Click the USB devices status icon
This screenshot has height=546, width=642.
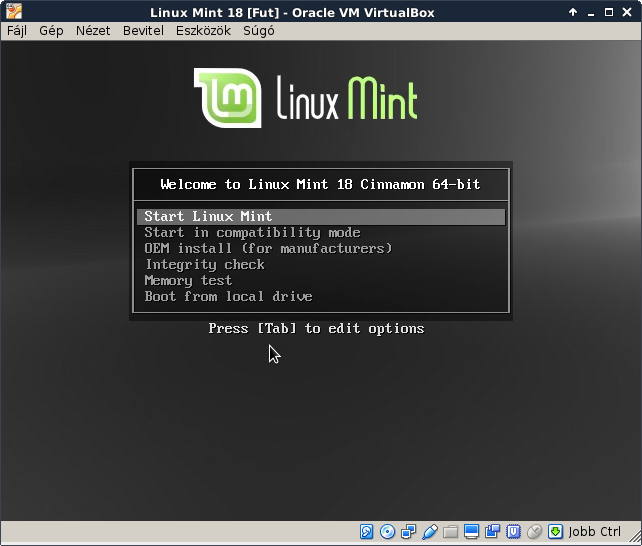[x=430, y=532]
